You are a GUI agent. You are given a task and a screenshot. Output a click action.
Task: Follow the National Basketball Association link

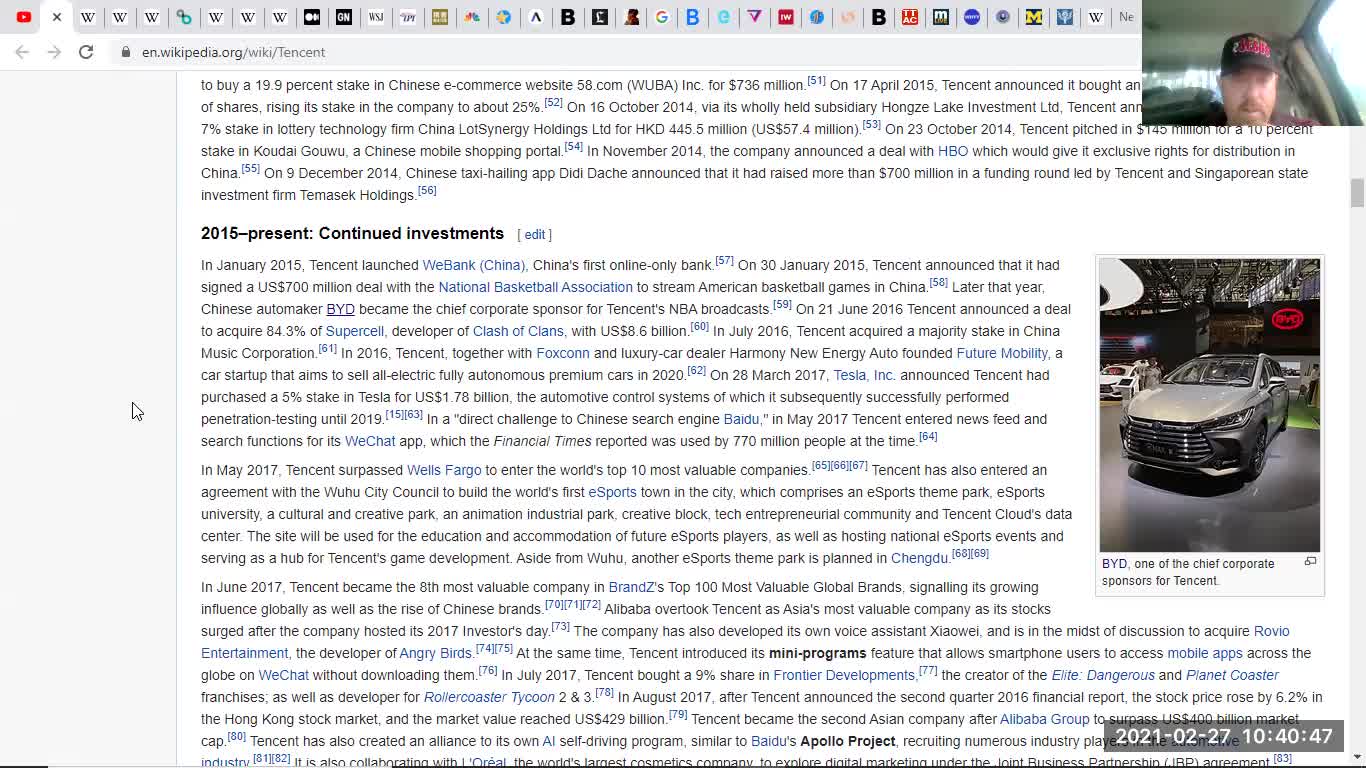[536, 287]
